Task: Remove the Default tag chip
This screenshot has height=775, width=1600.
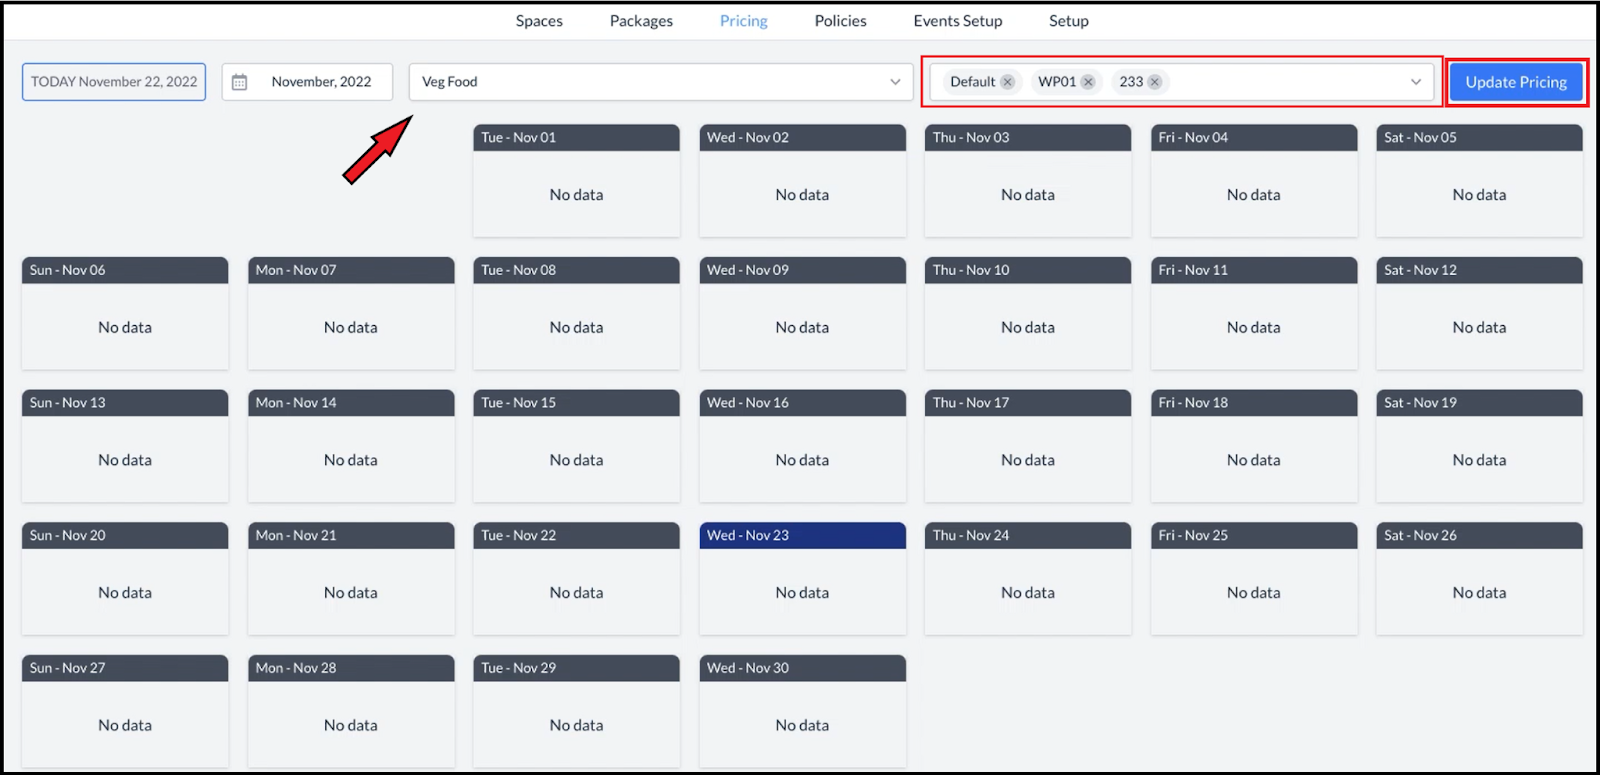Action: [1007, 82]
